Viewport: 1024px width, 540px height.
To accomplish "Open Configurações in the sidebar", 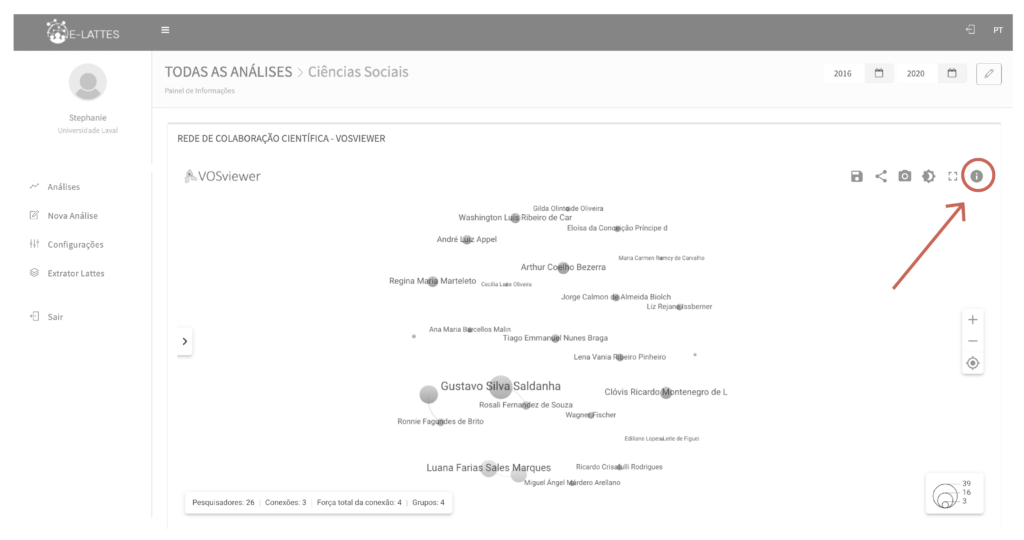I will [75, 244].
